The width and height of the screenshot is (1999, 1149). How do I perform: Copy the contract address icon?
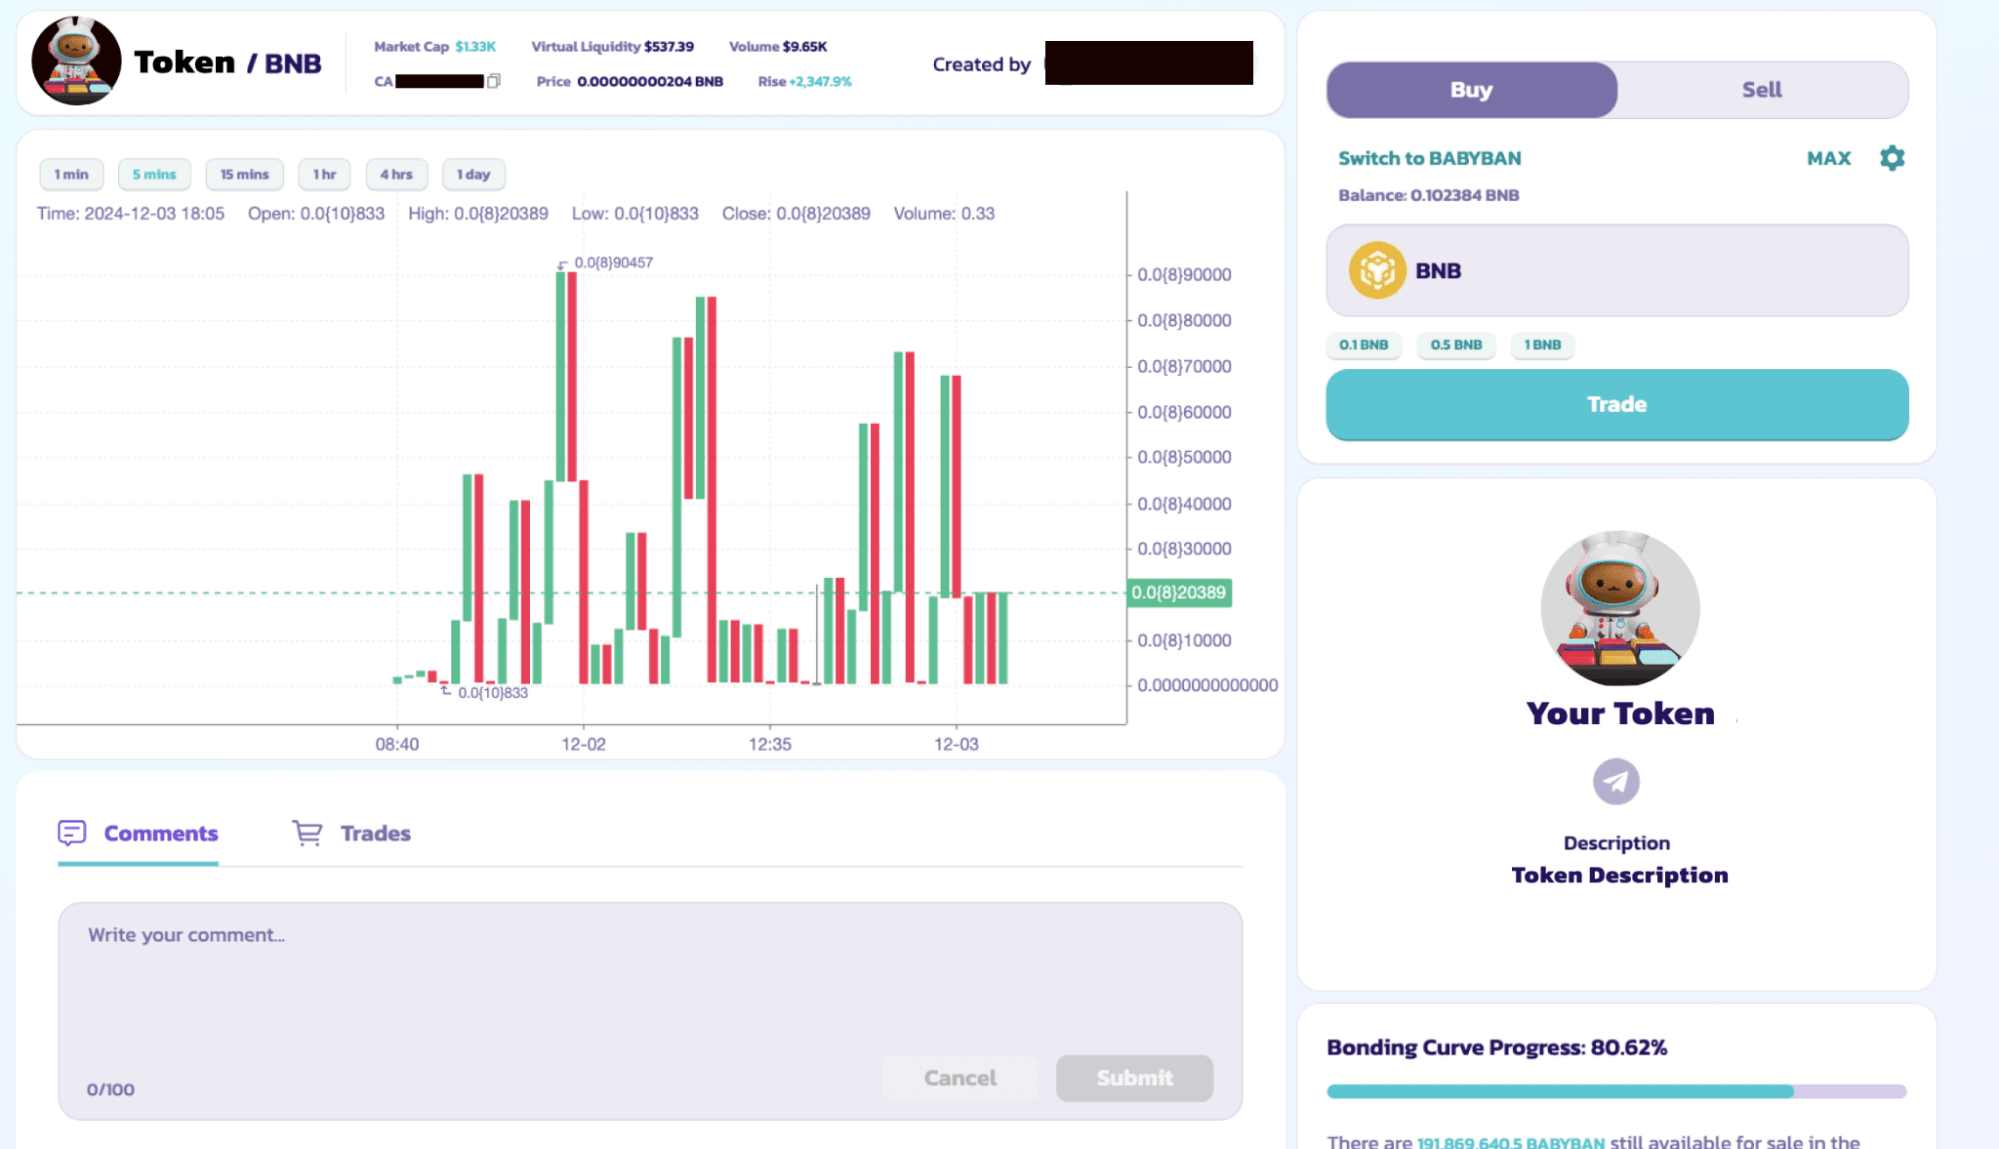point(493,81)
